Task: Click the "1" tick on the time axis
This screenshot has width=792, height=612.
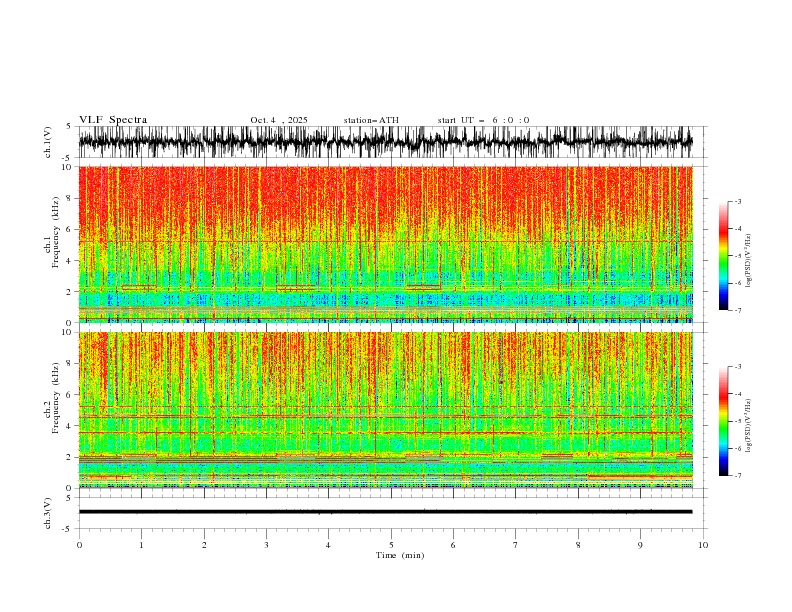Action: point(141,545)
